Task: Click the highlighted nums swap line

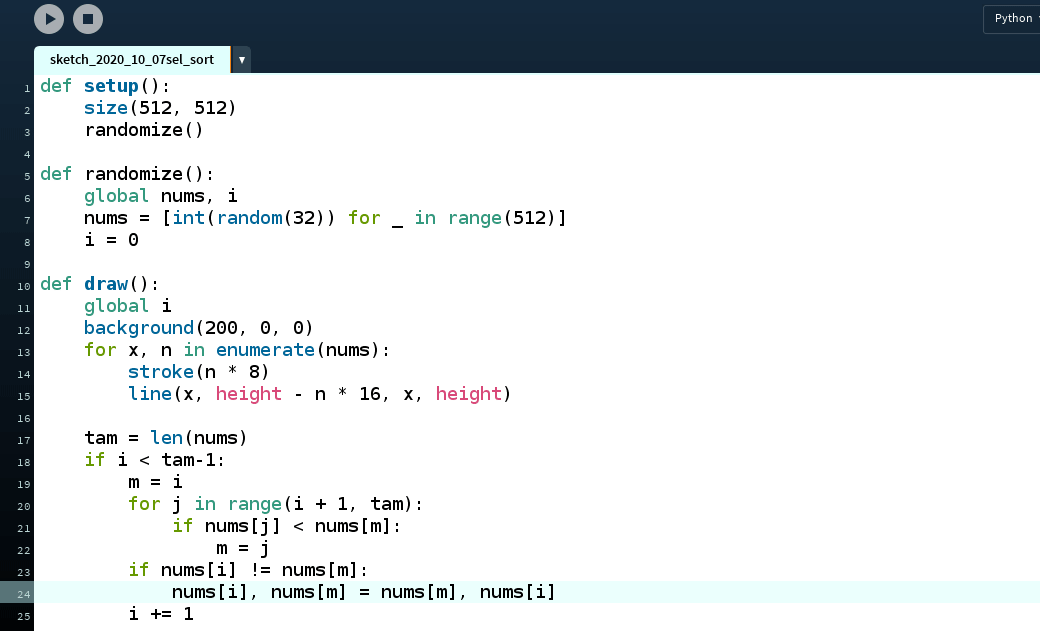Action: [x=363, y=593]
